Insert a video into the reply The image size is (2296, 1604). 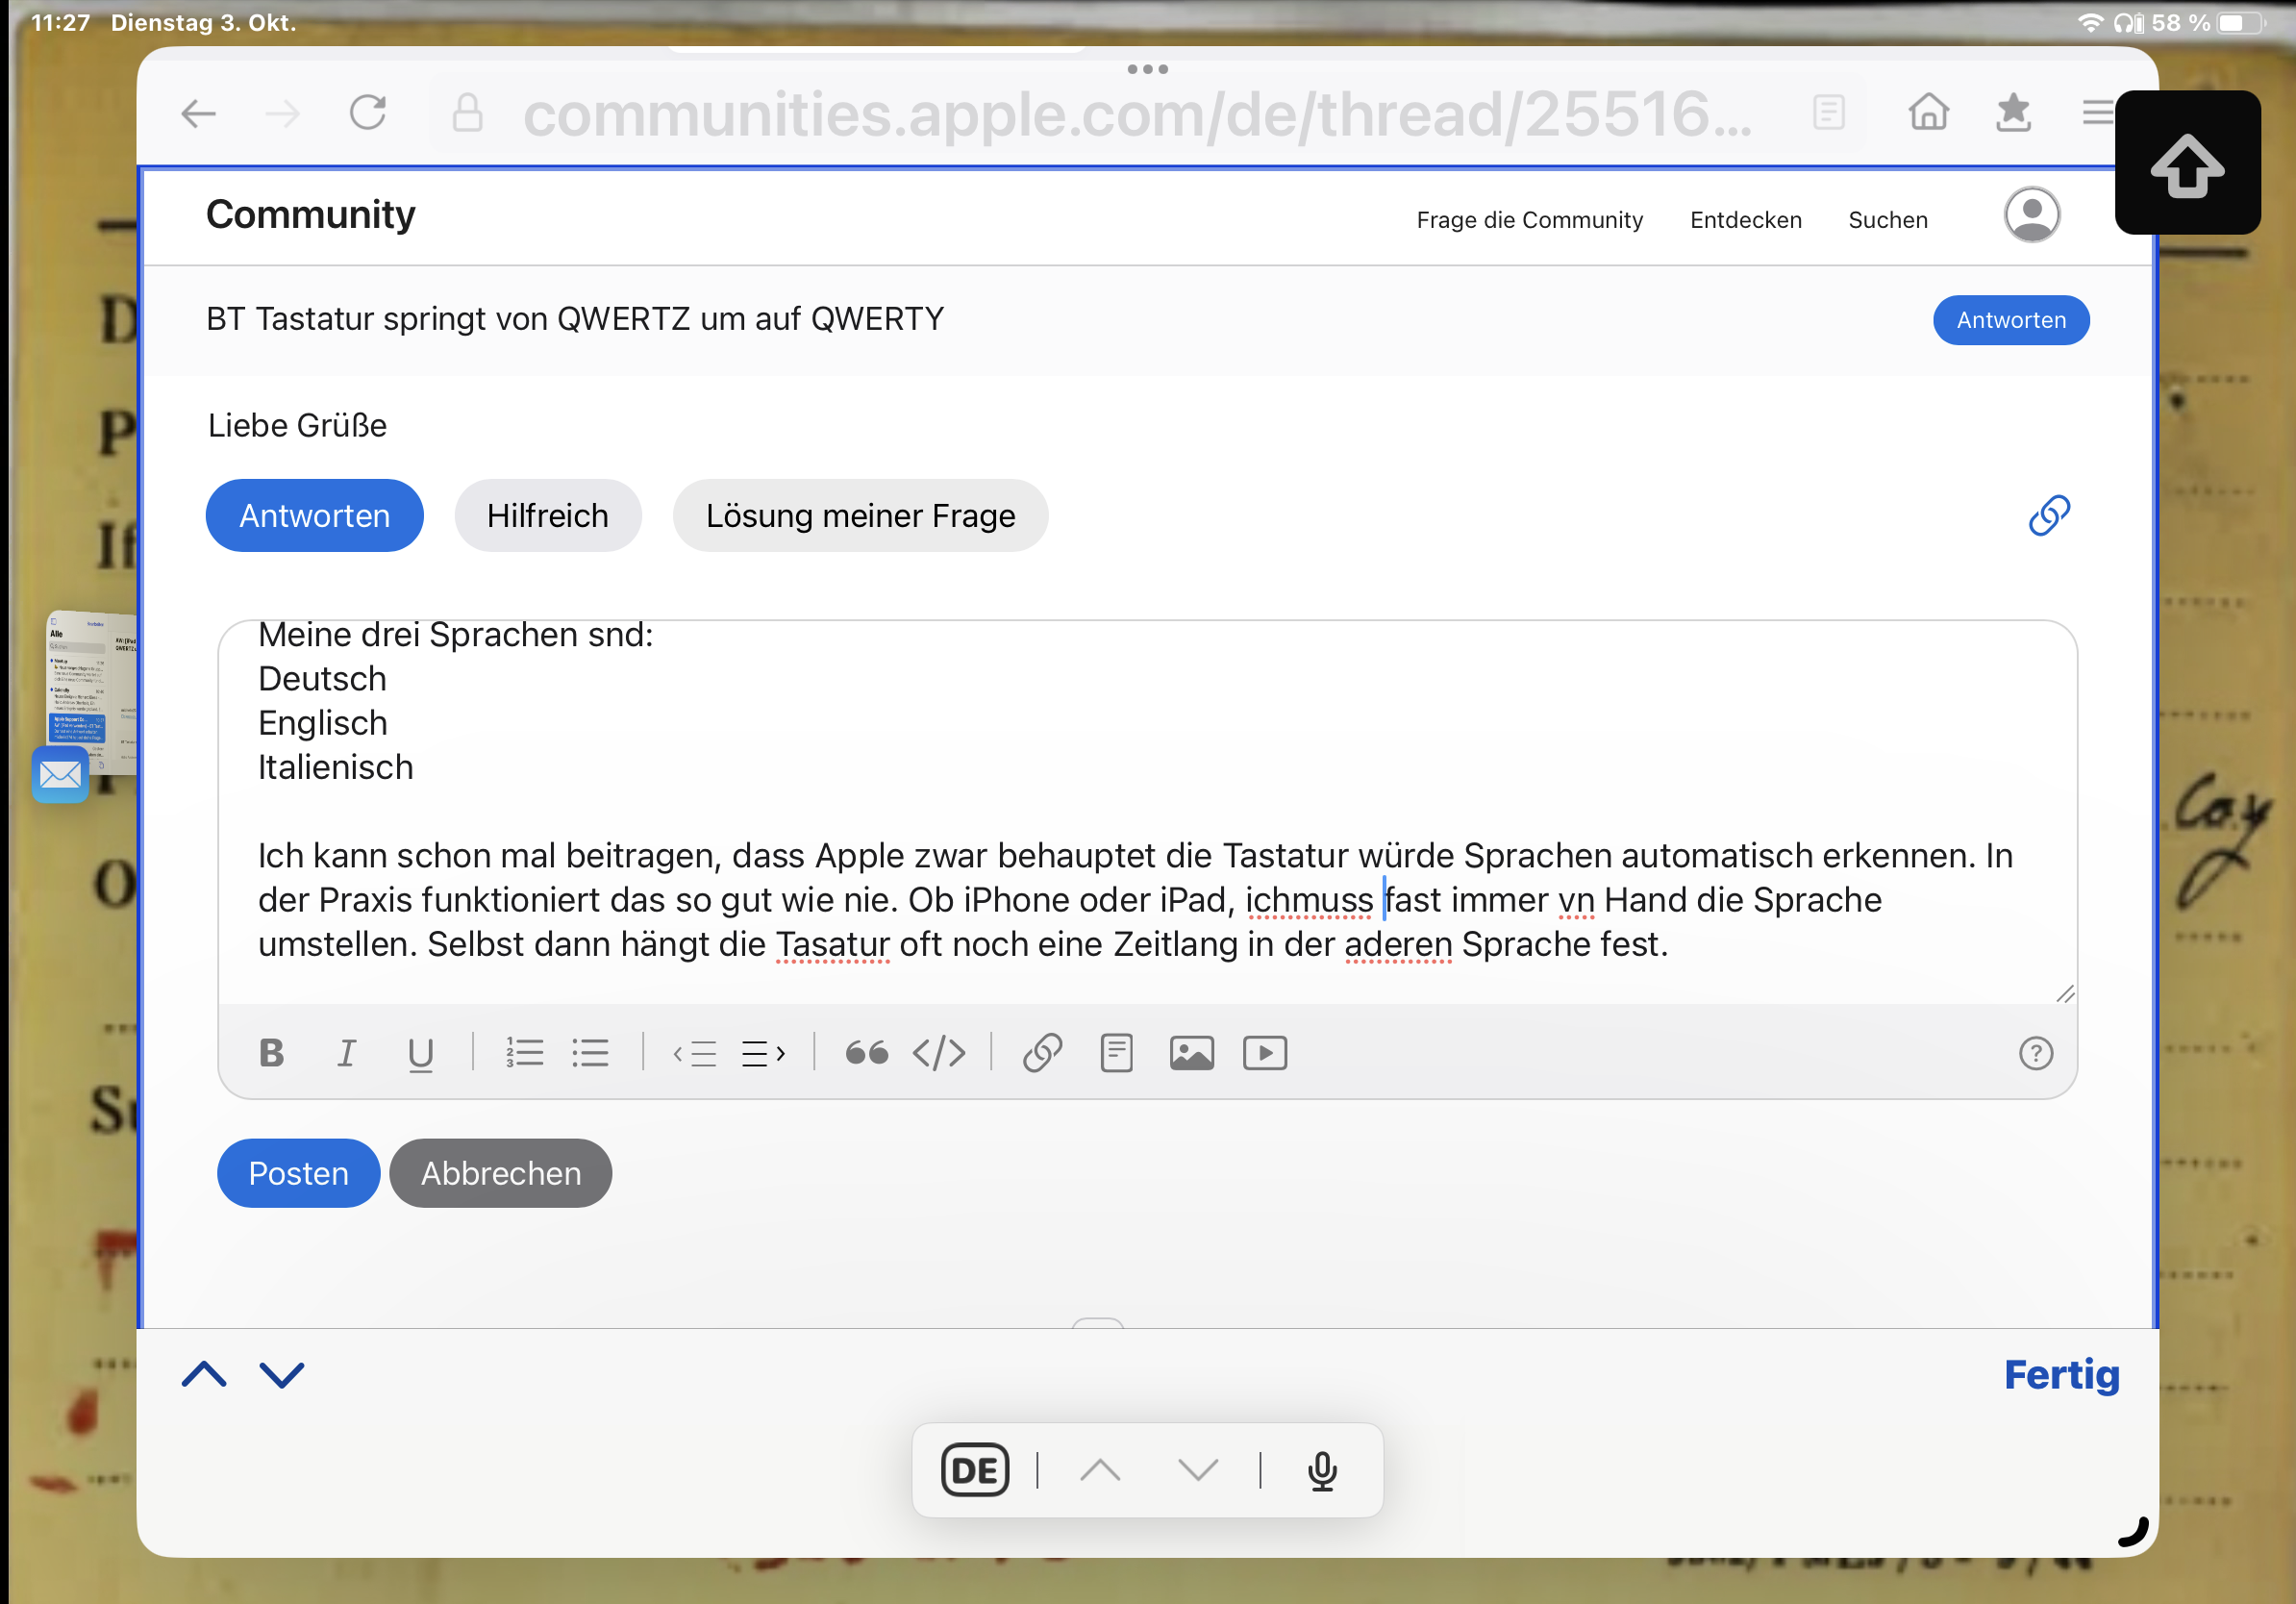pos(1265,1053)
